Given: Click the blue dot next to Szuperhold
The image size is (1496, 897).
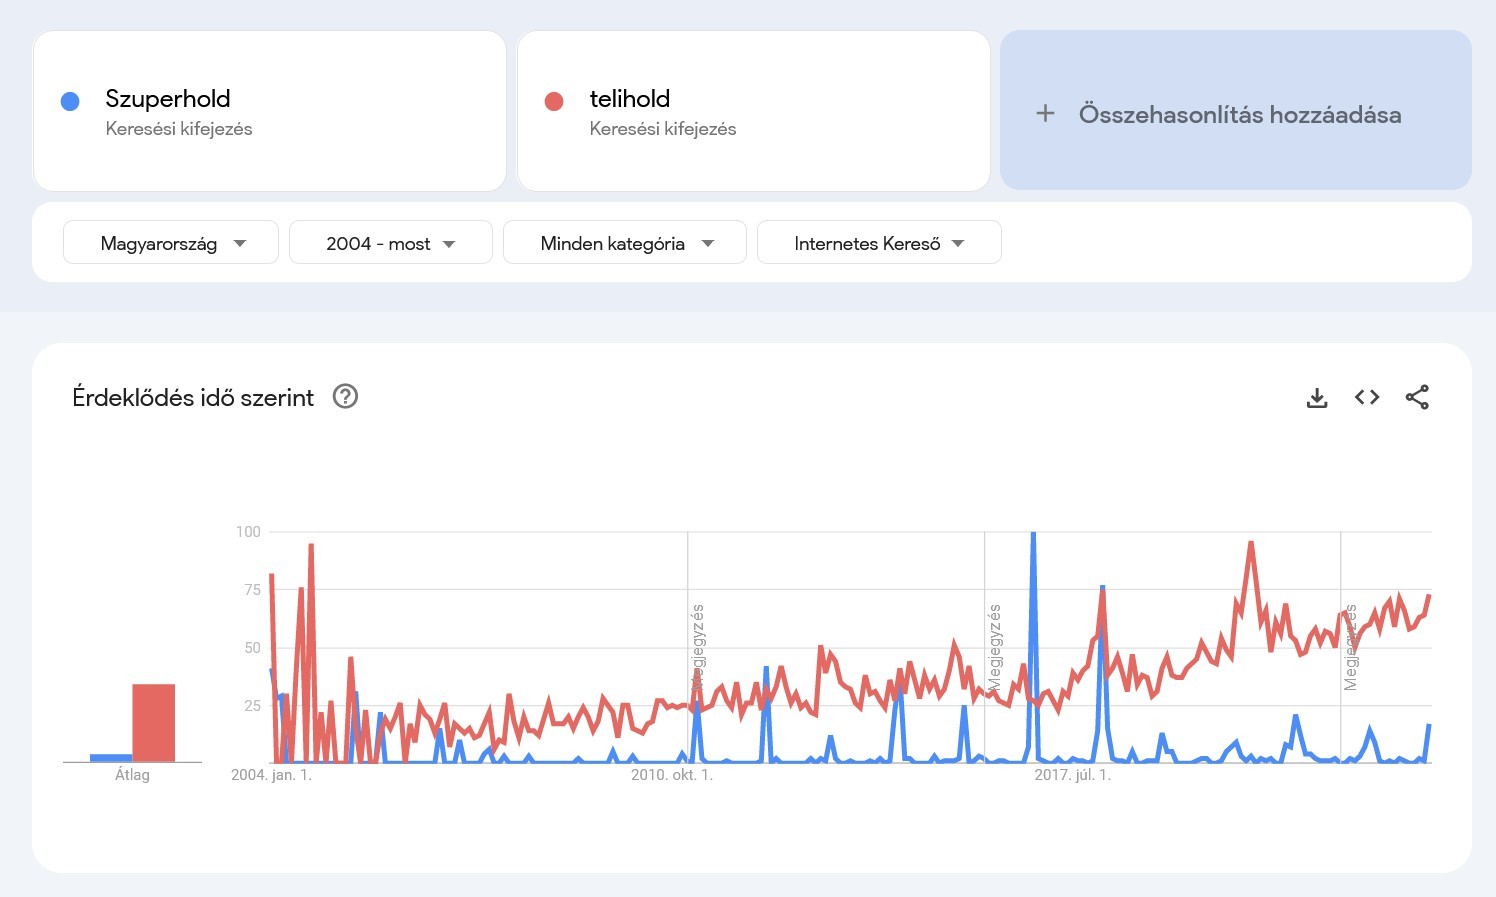Looking at the screenshot, I should [70, 101].
